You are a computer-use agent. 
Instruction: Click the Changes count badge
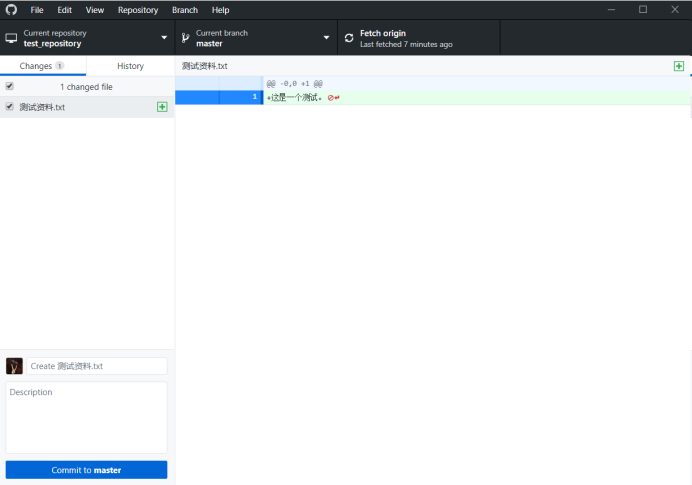(60, 66)
